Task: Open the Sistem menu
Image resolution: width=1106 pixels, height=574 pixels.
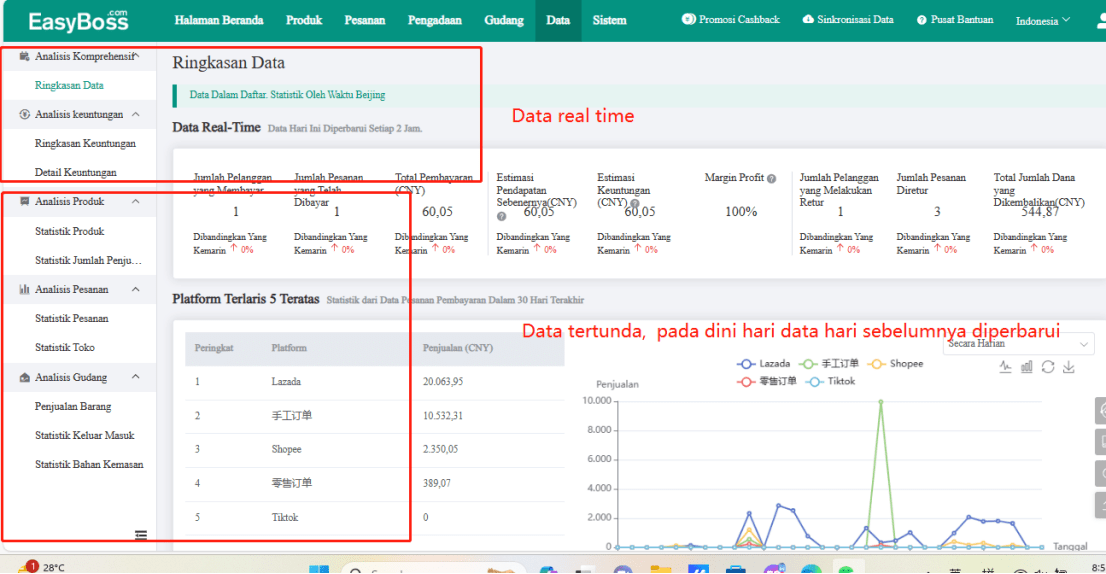Action: 609,20
